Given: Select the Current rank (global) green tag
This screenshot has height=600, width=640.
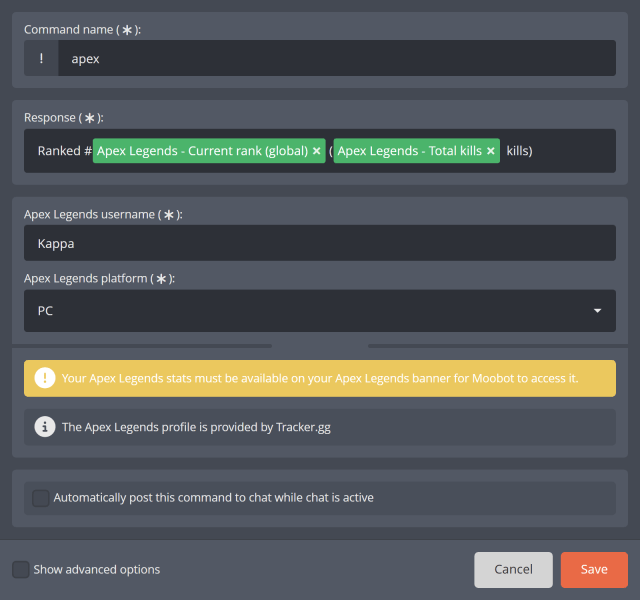Looking at the screenshot, I should [x=209, y=151].
